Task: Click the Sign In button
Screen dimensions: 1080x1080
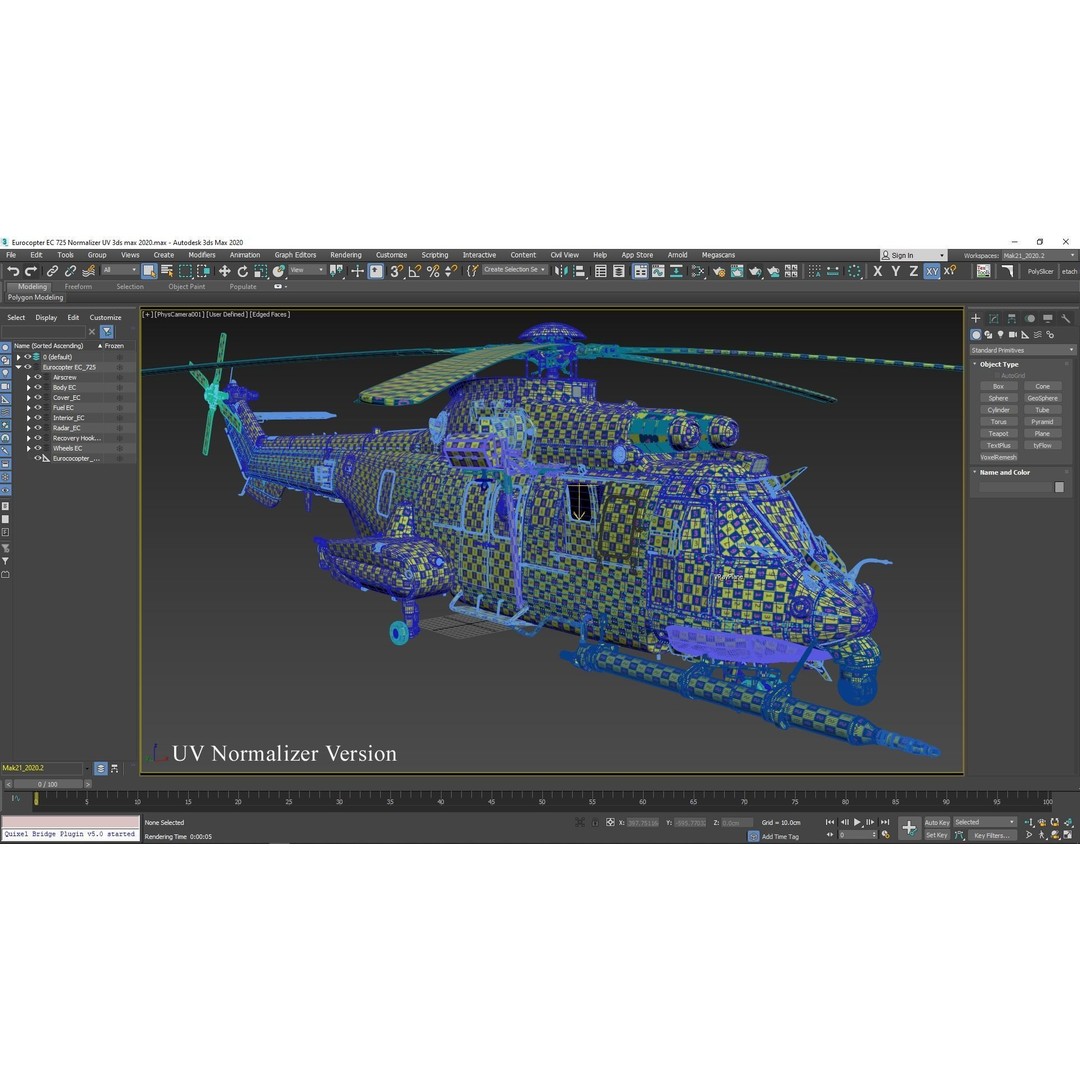Action: point(913,255)
